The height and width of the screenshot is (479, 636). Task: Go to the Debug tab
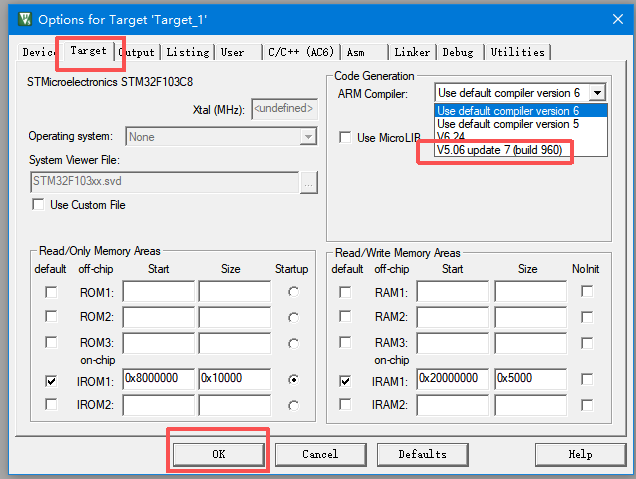click(458, 52)
